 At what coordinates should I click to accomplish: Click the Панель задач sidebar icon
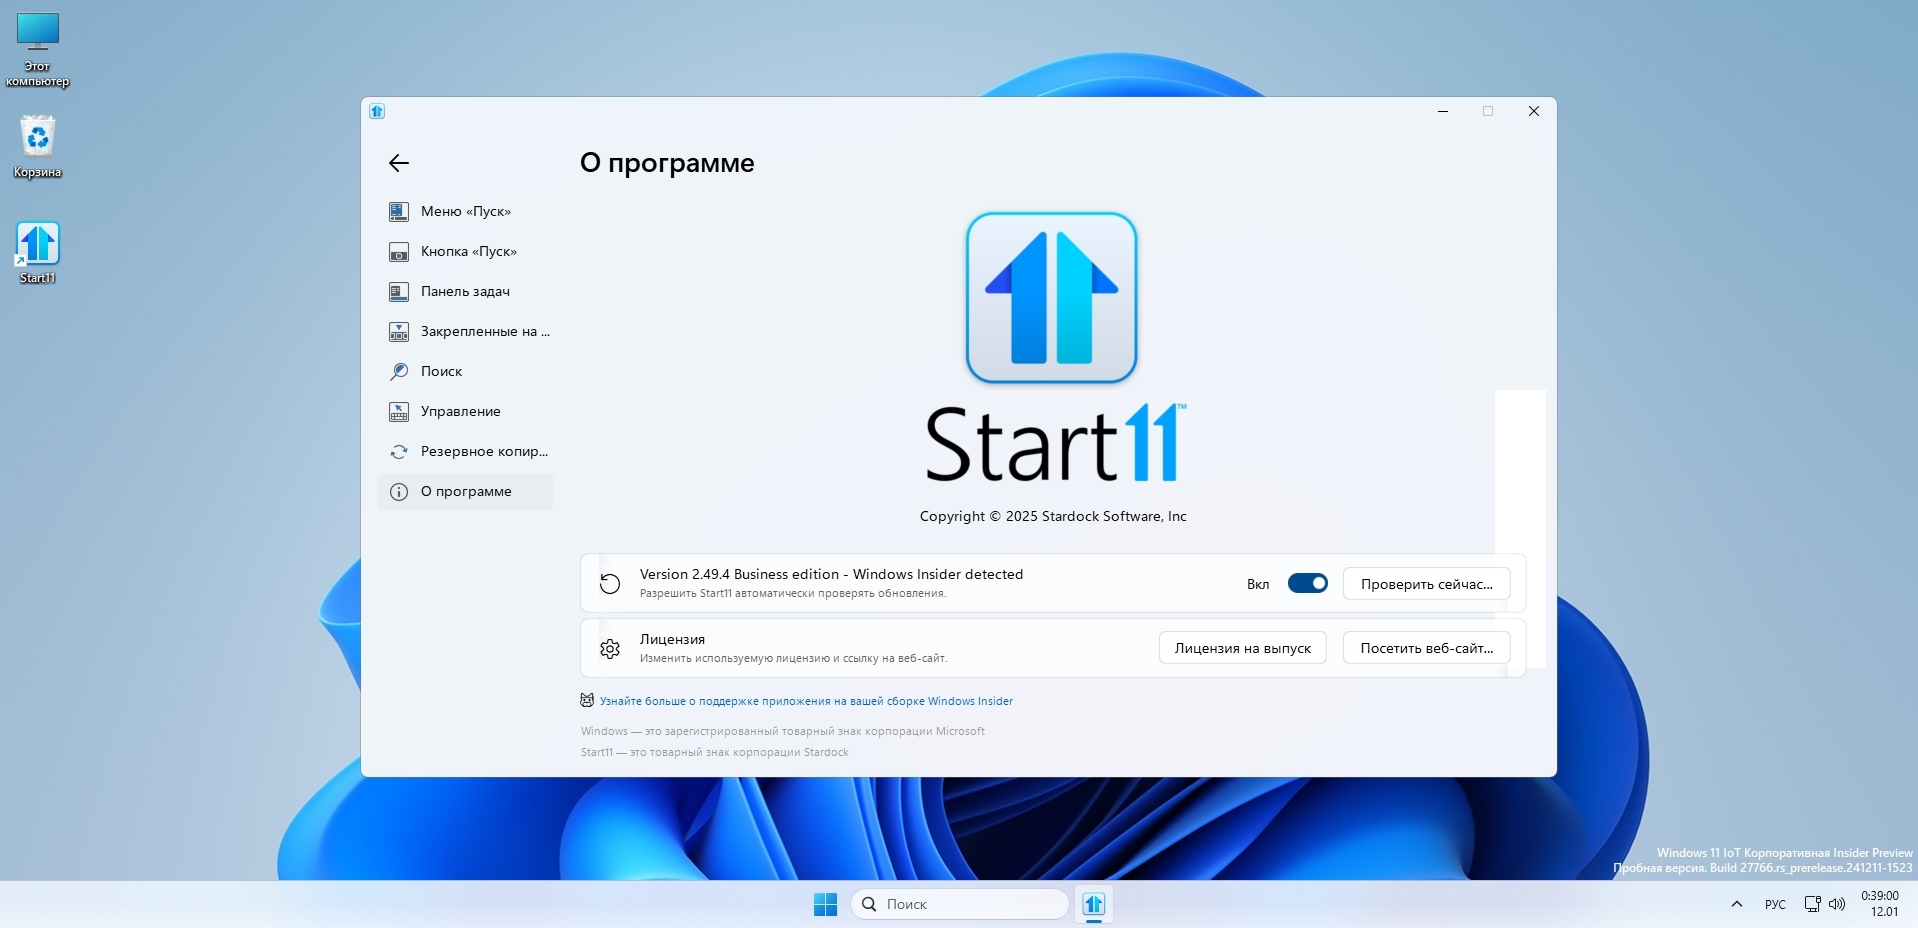pos(398,291)
